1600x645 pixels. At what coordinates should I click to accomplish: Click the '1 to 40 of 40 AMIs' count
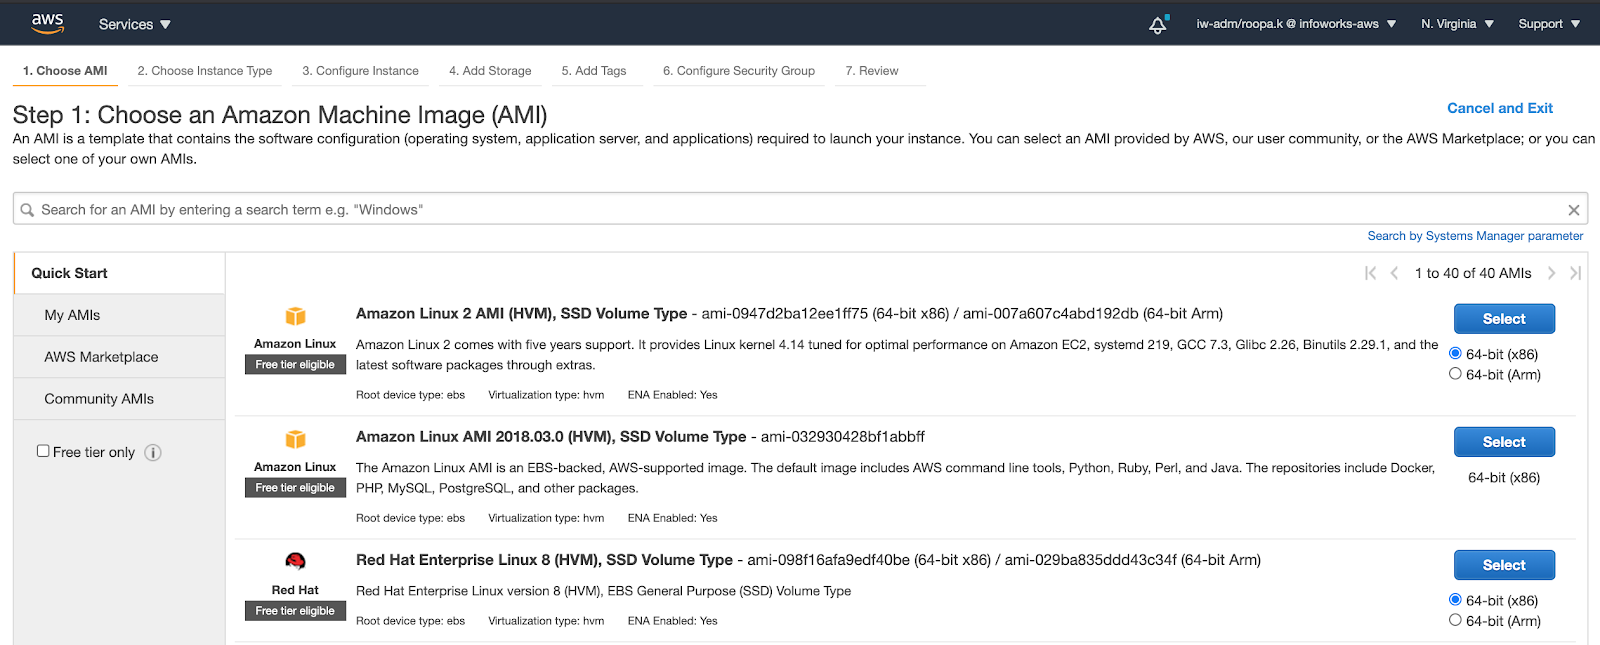tap(1473, 273)
